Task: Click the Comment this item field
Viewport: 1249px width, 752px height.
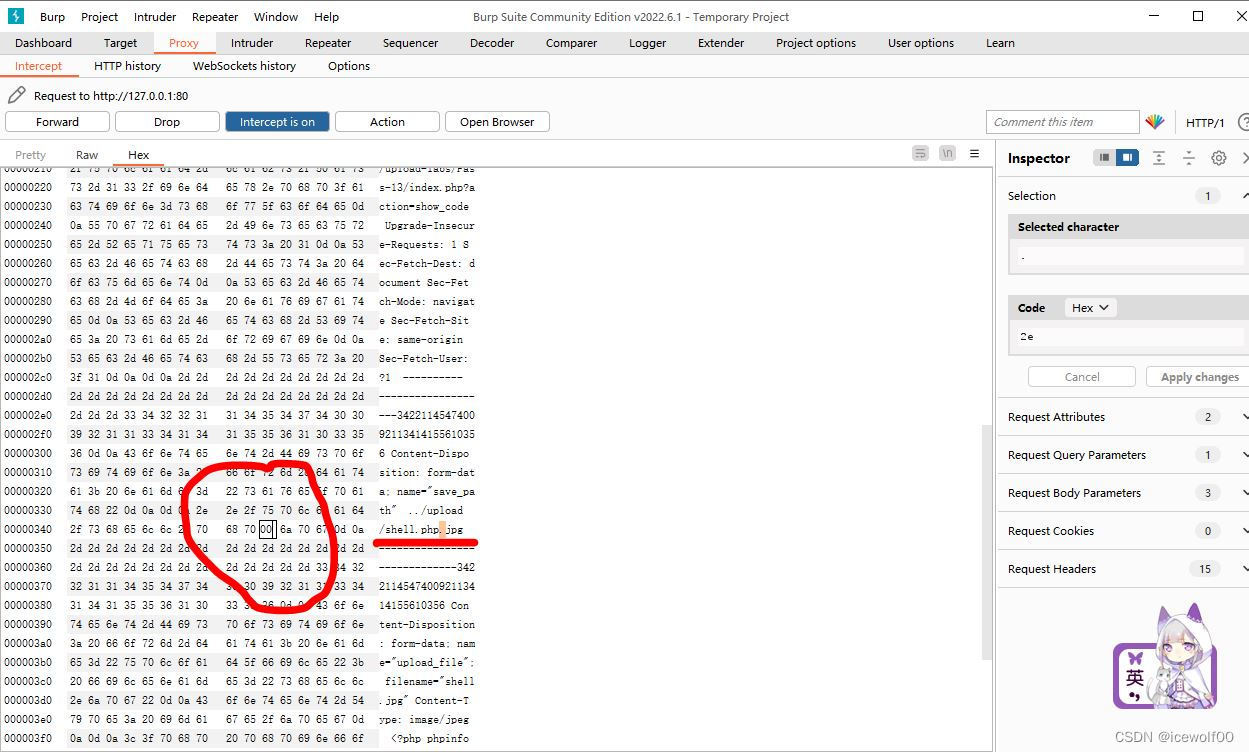Action: click(x=1062, y=122)
